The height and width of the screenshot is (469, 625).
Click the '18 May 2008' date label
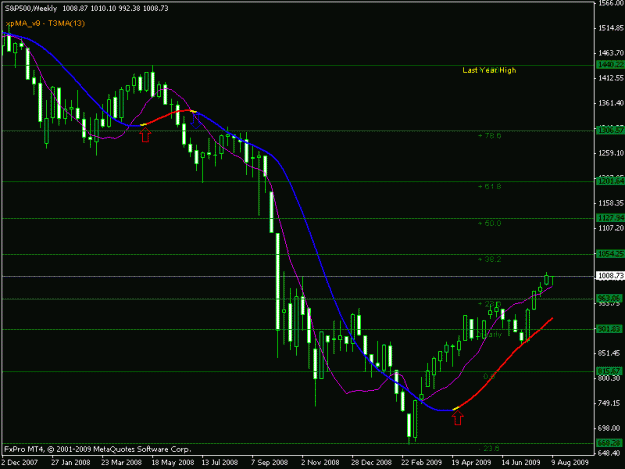tap(173, 463)
